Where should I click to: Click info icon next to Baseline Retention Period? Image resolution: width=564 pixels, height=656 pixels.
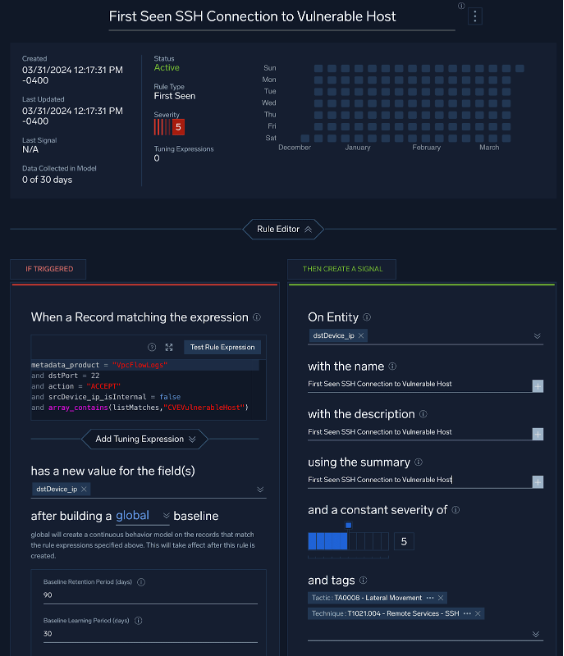[x=141, y=582]
